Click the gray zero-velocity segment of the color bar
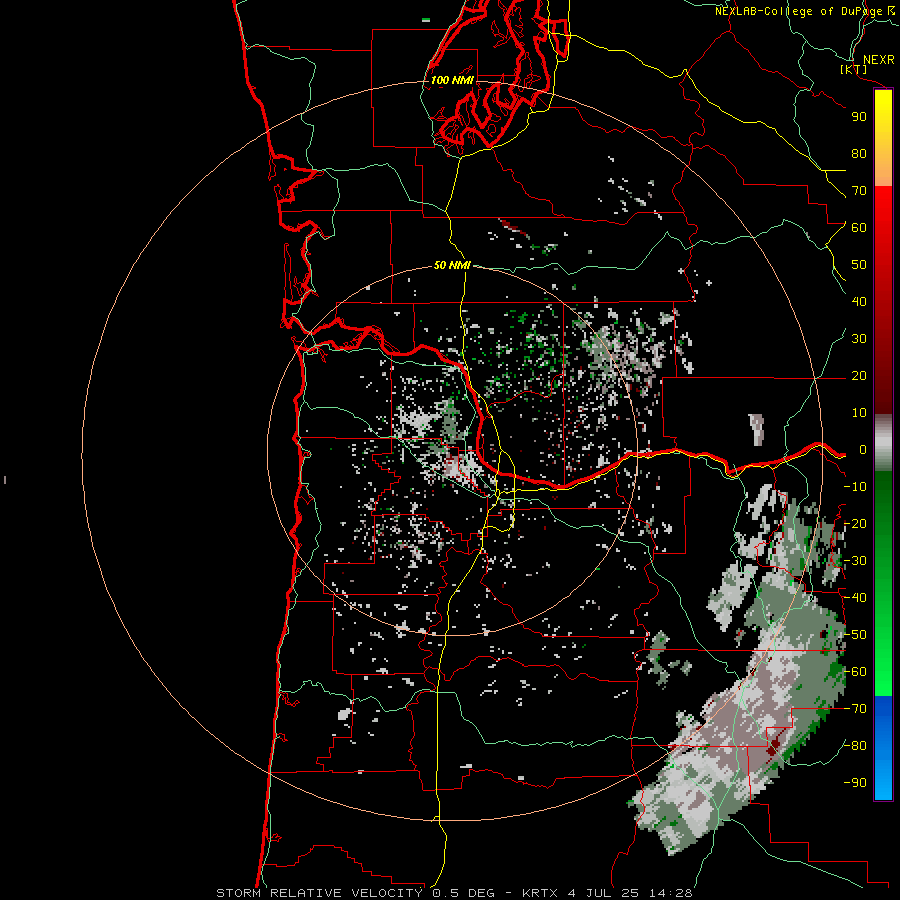This screenshot has width=900, height=900. click(883, 443)
